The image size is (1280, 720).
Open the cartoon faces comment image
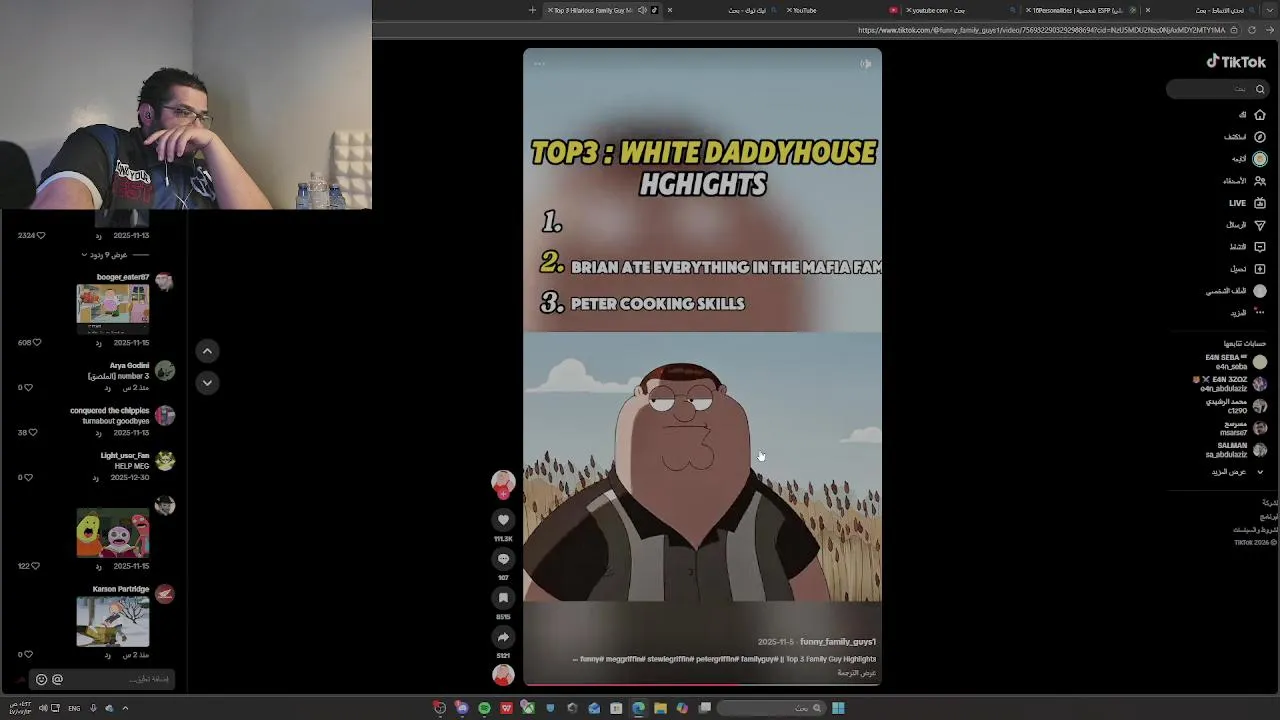(113, 532)
